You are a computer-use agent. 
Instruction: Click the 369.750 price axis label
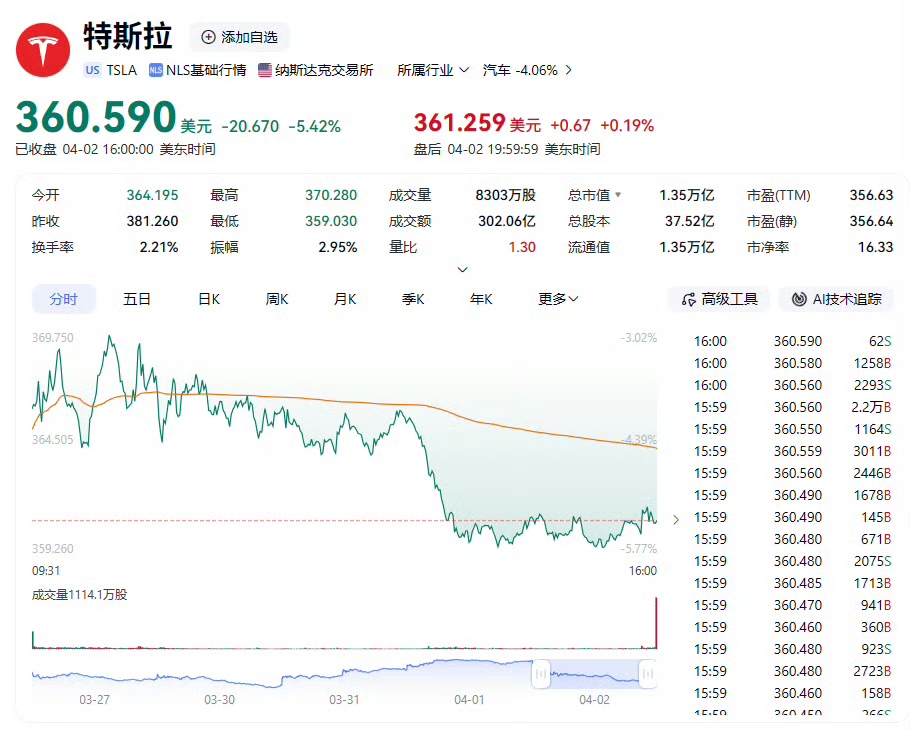(x=53, y=338)
